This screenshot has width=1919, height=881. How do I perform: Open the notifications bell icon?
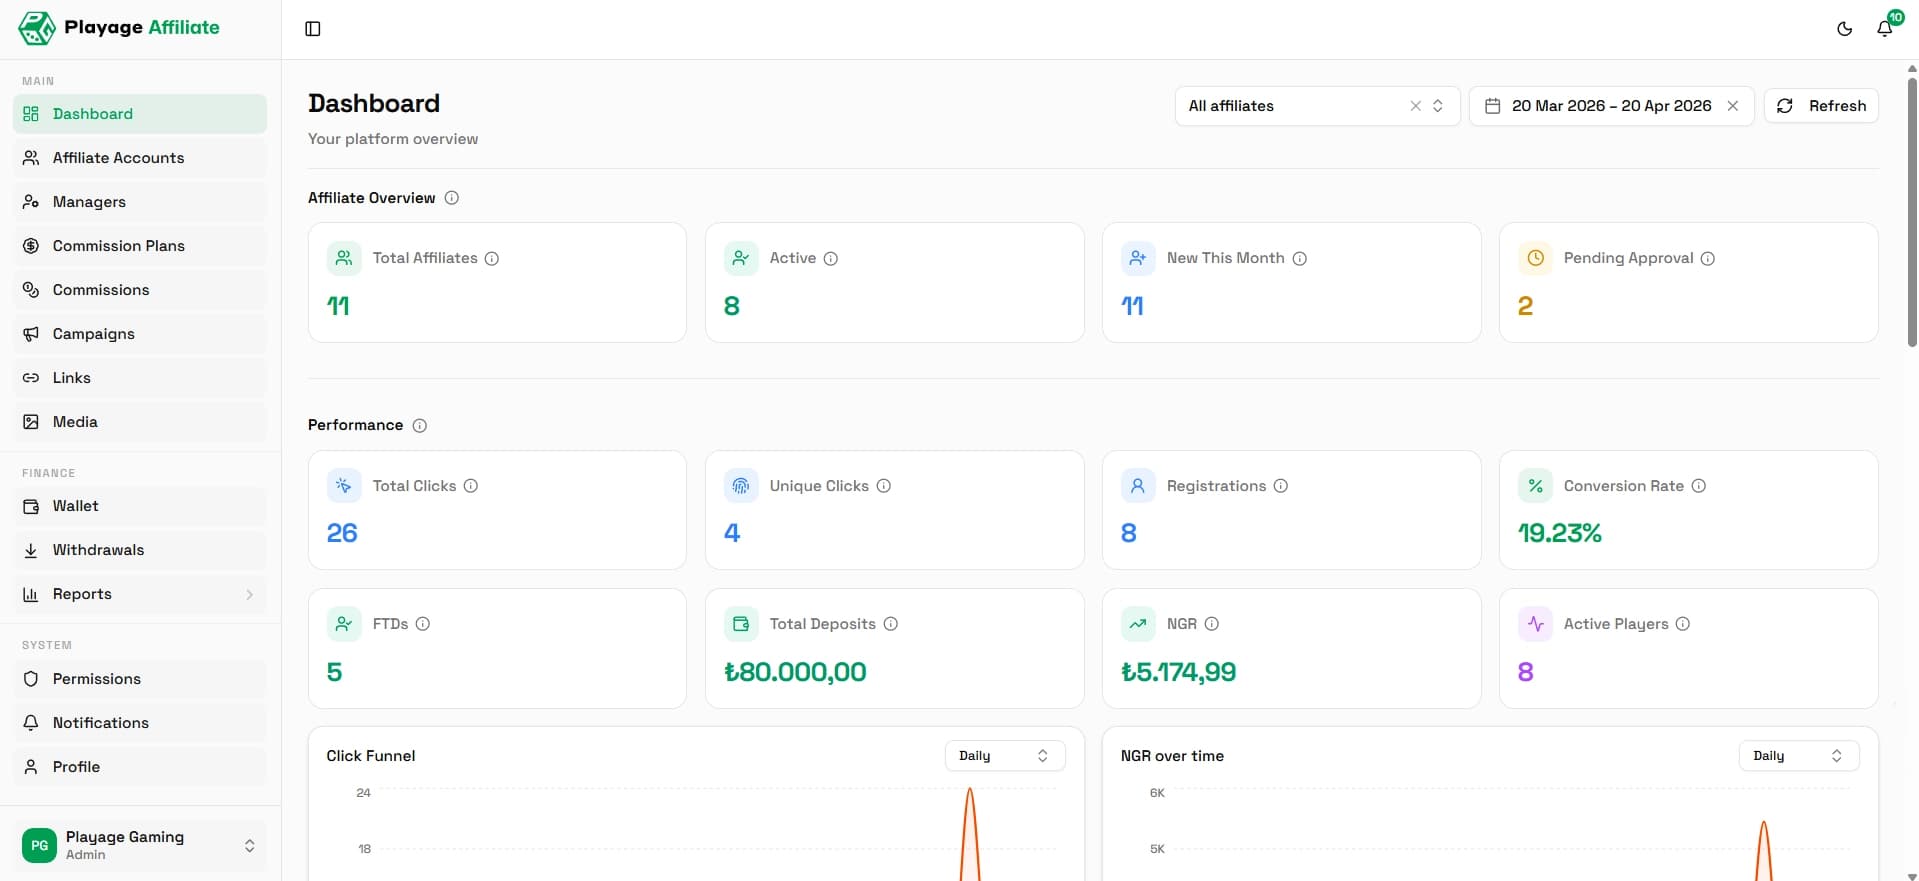click(1885, 29)
